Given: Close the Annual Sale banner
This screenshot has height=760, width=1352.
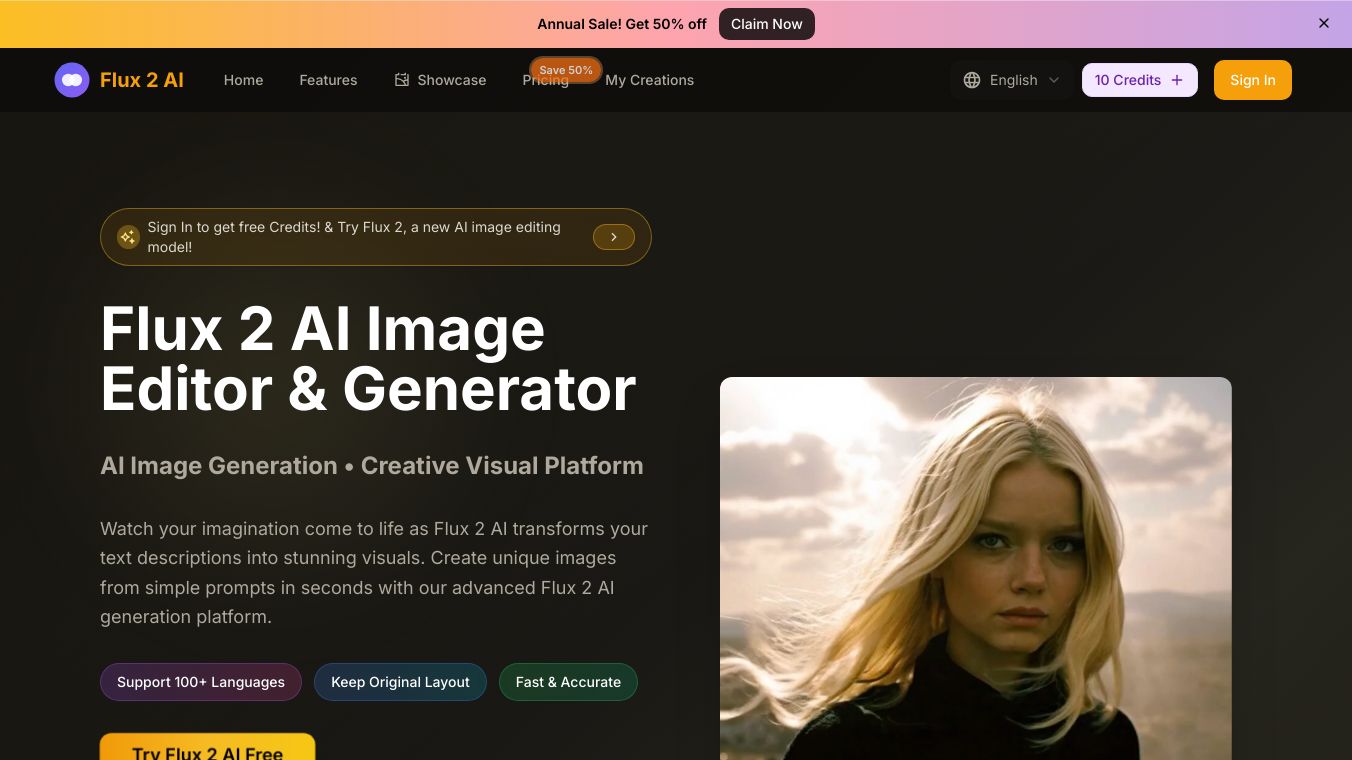Looking at the screenshot, I should [1324, 23].
